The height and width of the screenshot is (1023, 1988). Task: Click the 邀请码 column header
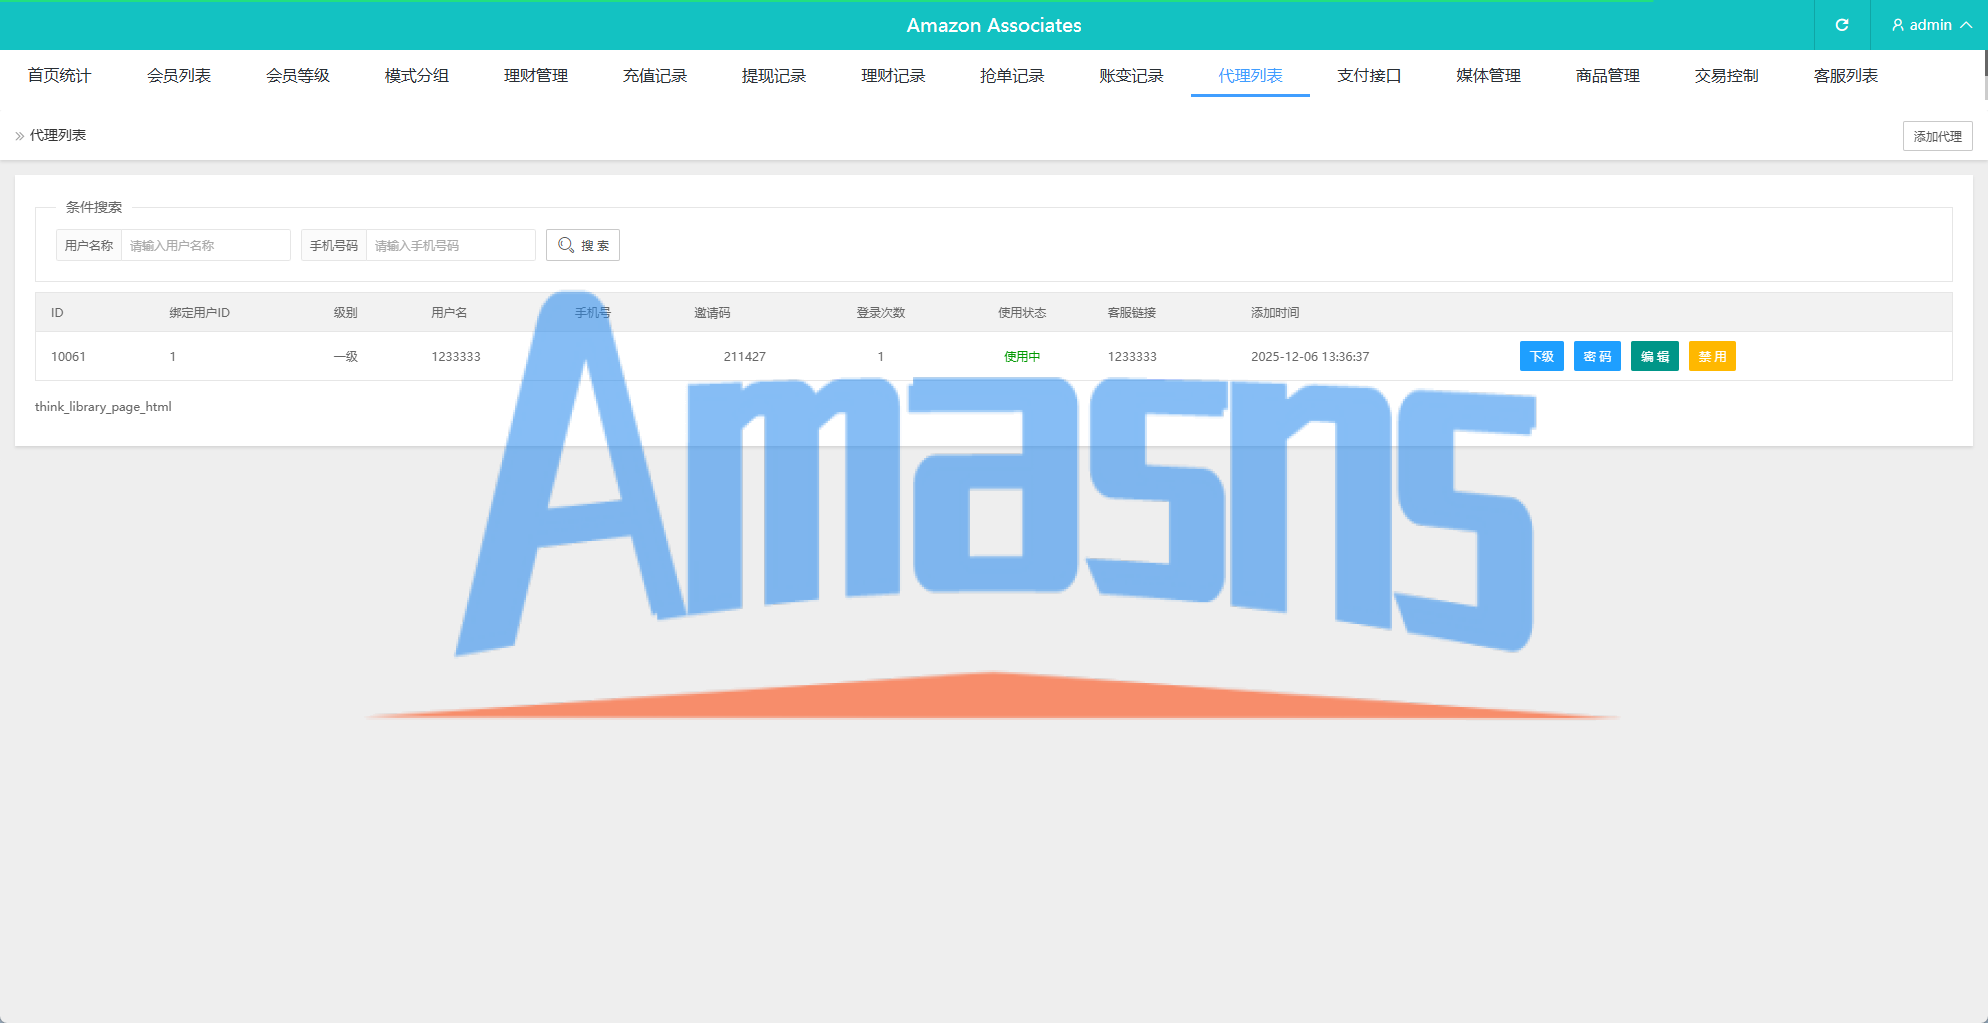click(712, 313)
